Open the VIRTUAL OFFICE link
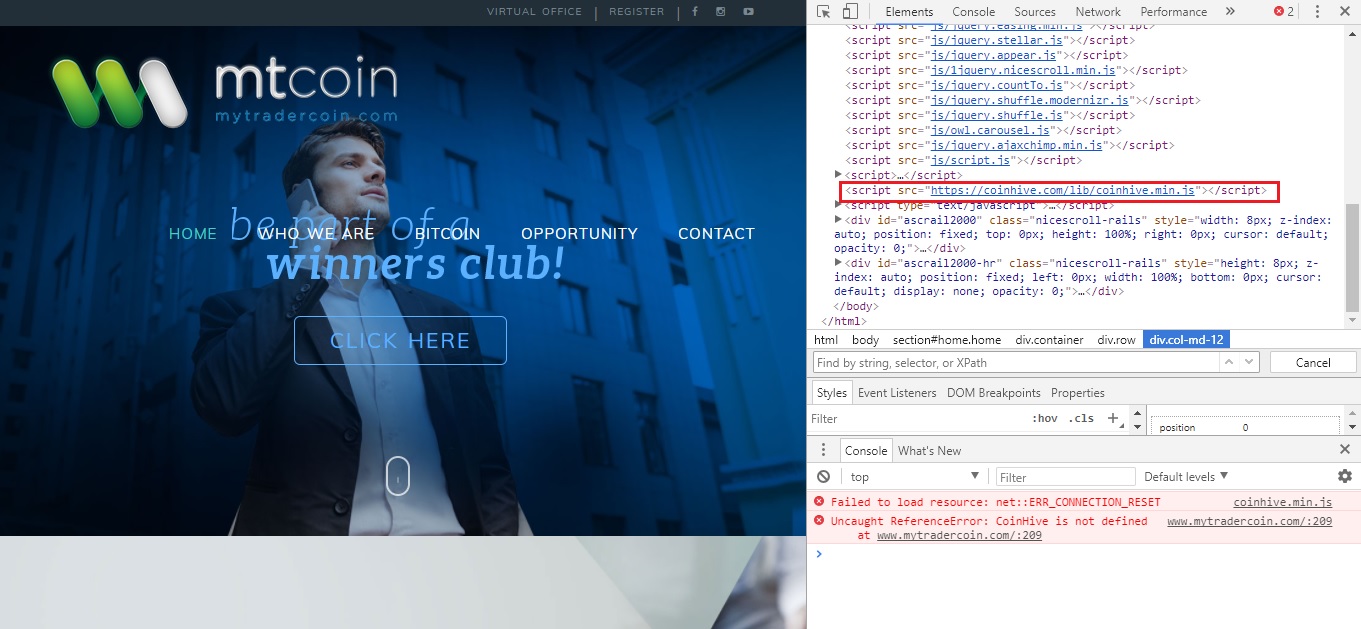 pos(534,12)
